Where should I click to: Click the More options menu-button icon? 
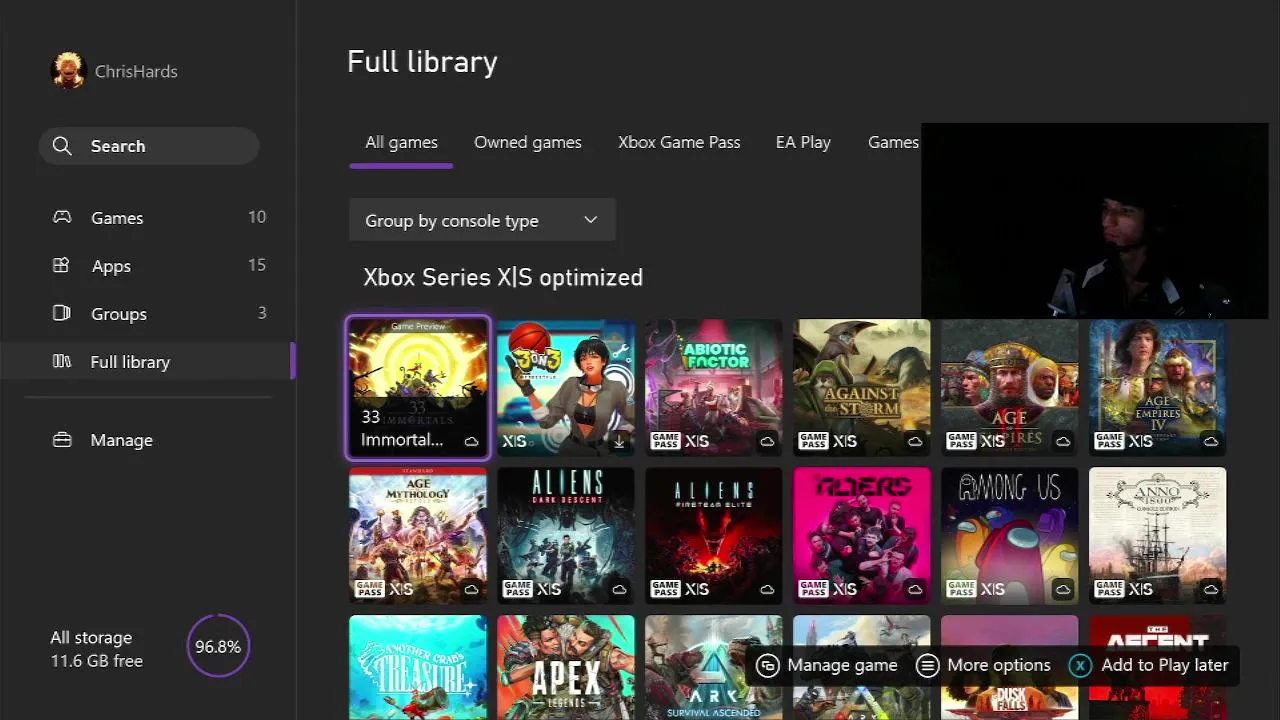pos(928,665)
